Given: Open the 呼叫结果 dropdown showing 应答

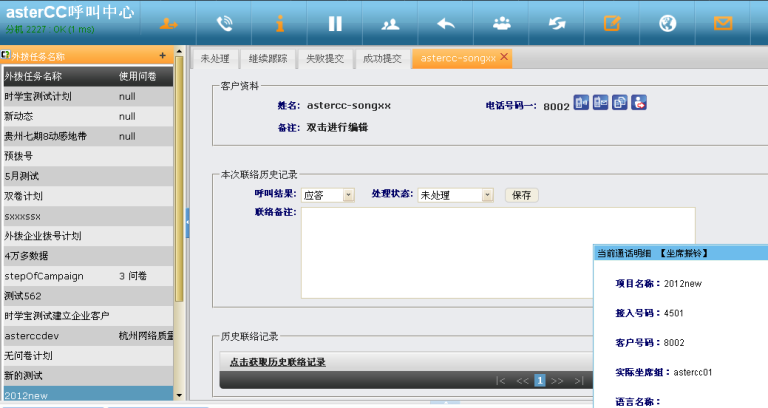Looking at the screenshot, I should 328,195.
